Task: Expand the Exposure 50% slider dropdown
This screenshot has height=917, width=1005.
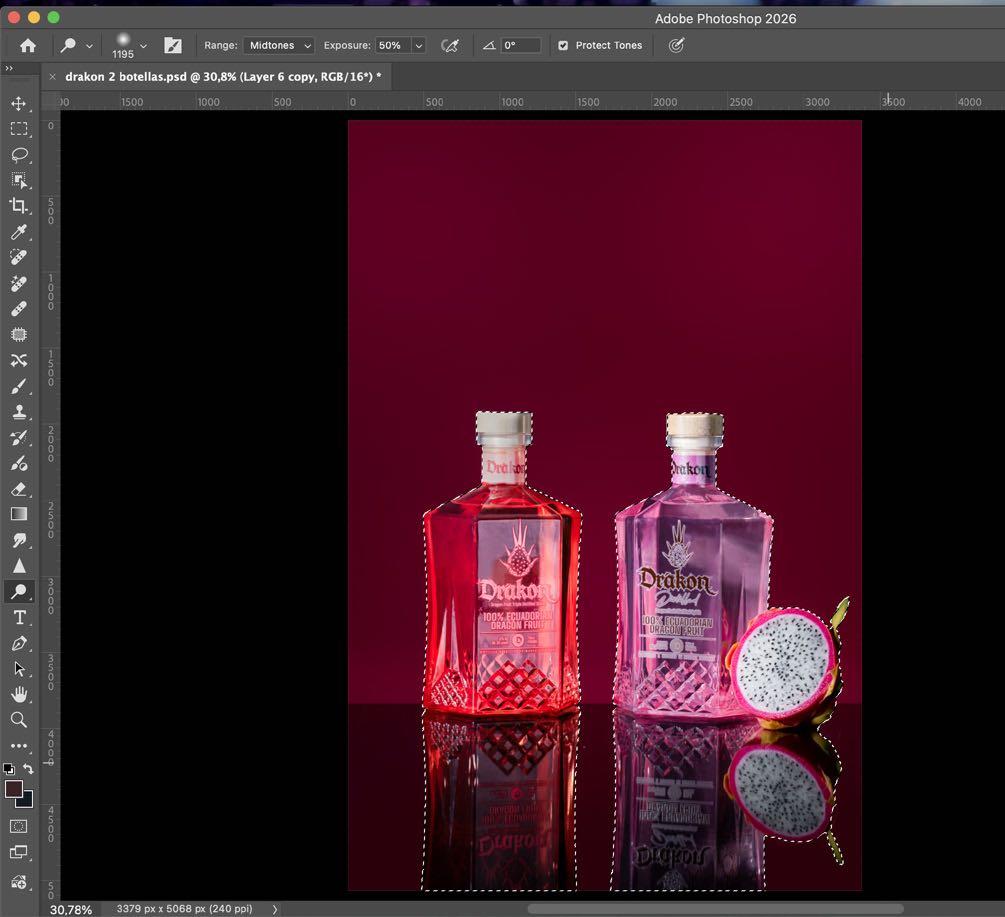Action: (x=418, y=45)
